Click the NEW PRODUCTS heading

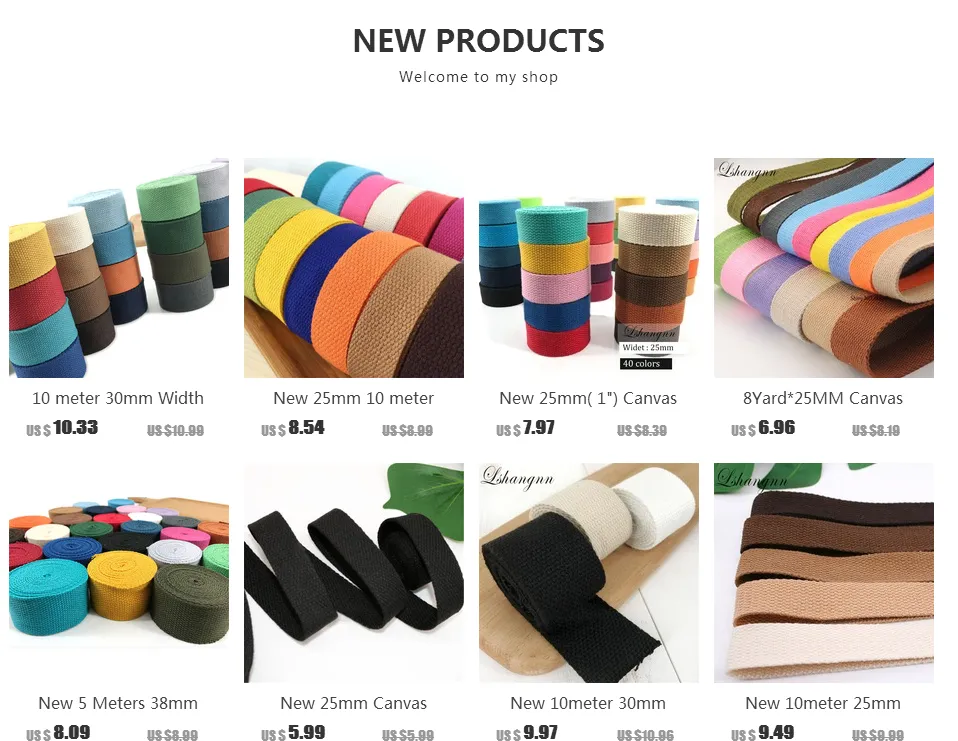(x=478, y=41)
